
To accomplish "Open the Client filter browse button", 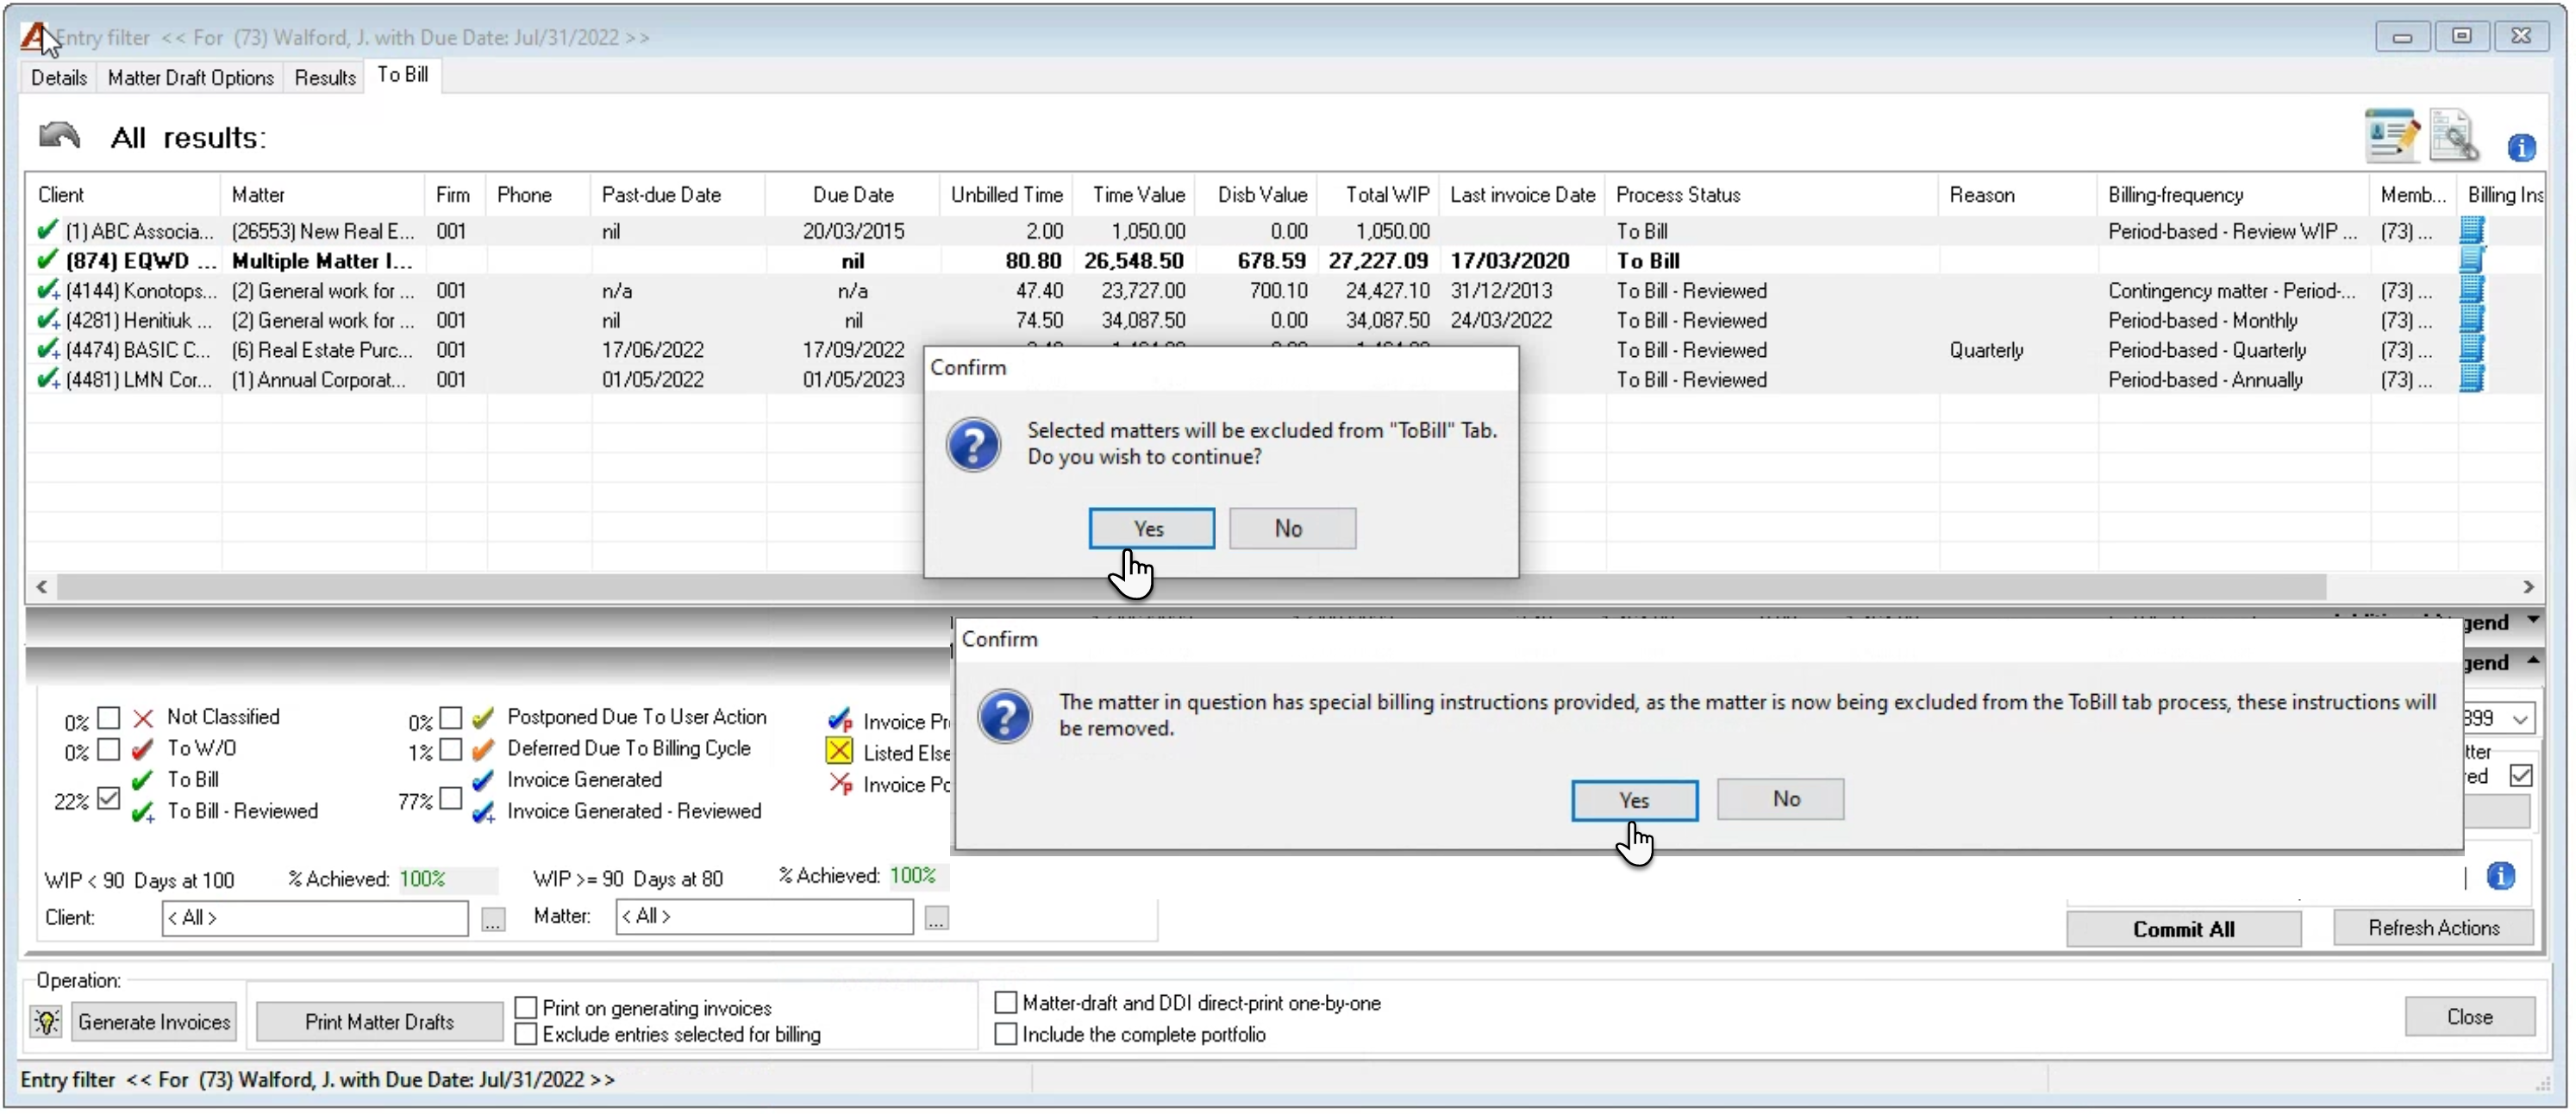I will click(x=493, y=918).
